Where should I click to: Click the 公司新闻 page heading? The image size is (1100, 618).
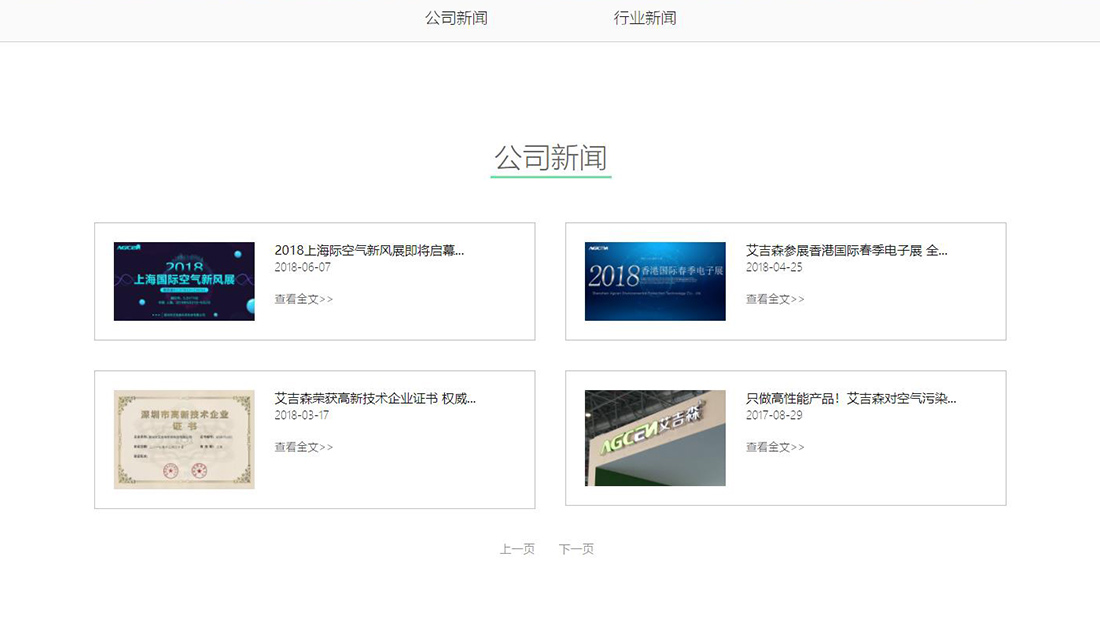point(551,157)
